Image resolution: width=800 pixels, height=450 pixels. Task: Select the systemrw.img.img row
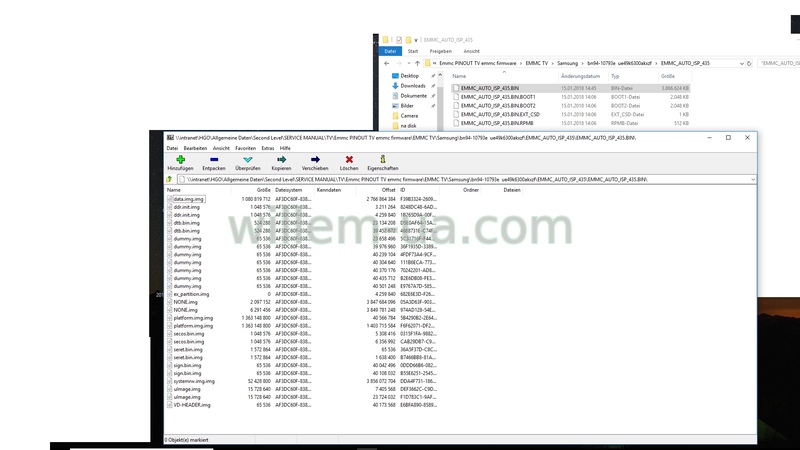302,381
